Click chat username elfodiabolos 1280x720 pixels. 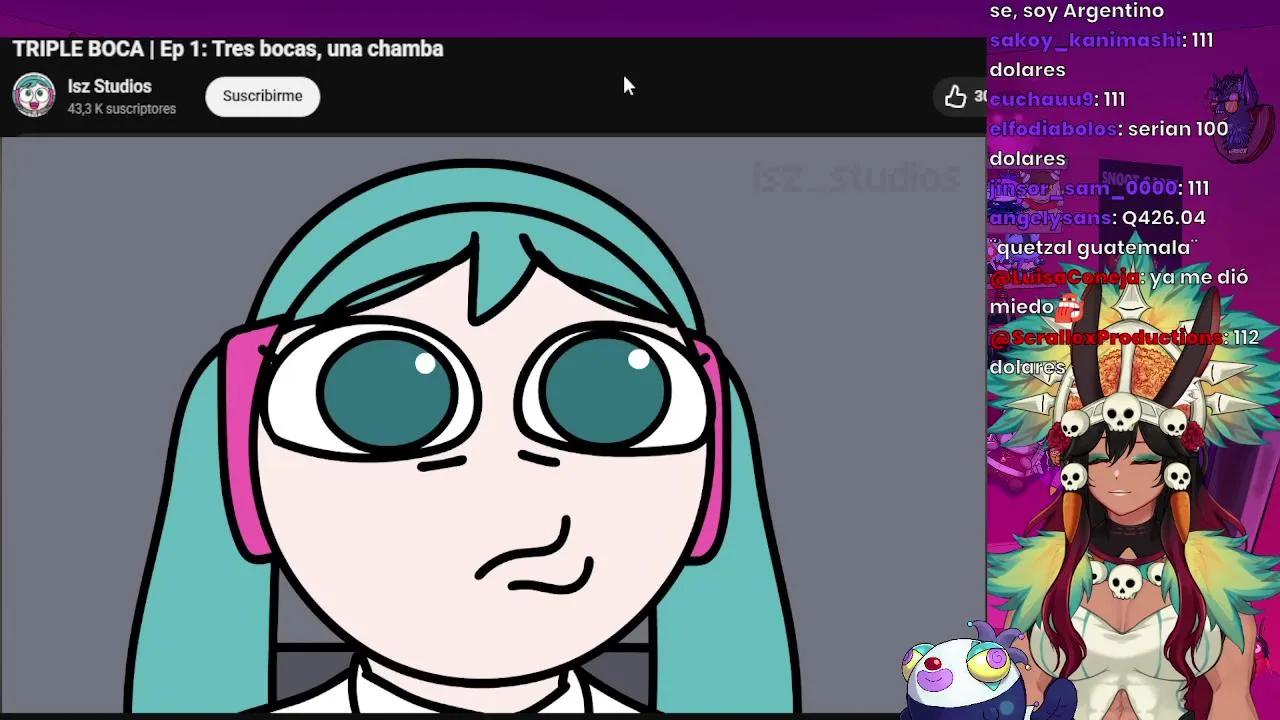pos(1053,129)
